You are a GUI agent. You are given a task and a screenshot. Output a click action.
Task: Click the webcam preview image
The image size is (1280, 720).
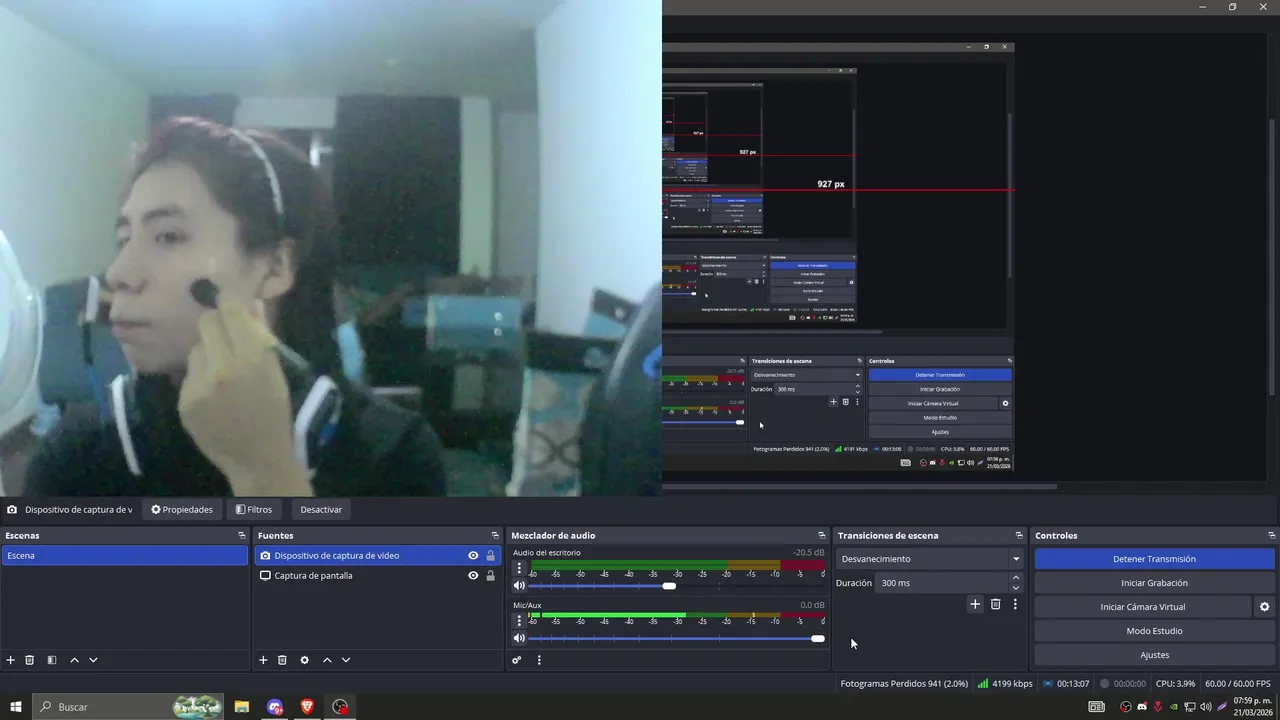[x=330, y=248]
